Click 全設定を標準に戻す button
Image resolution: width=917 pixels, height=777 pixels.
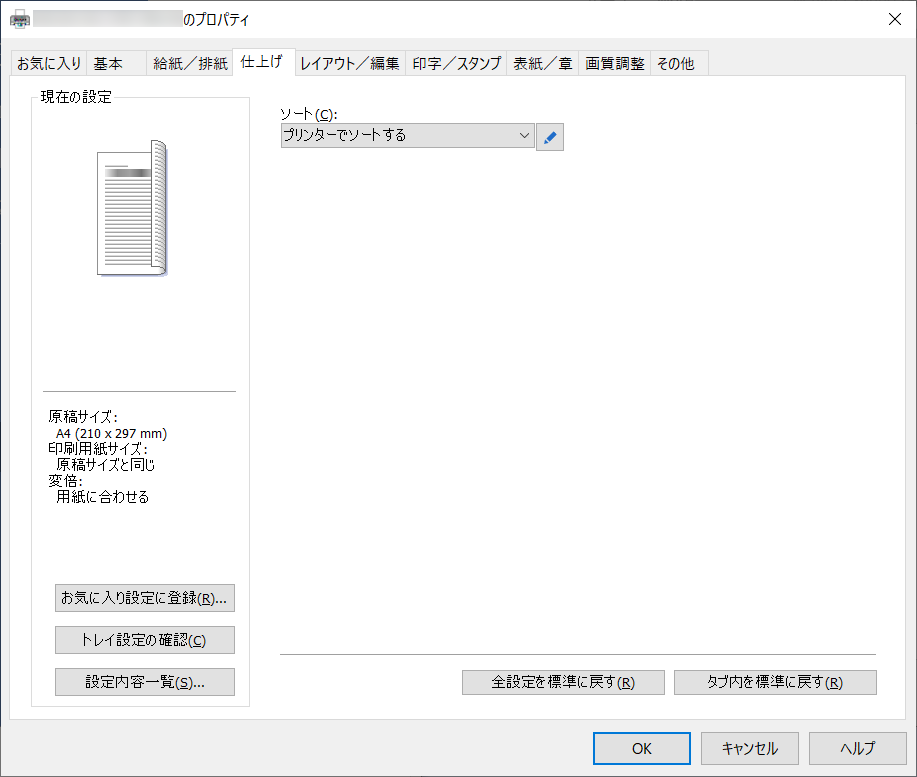[x=563, y=682]
